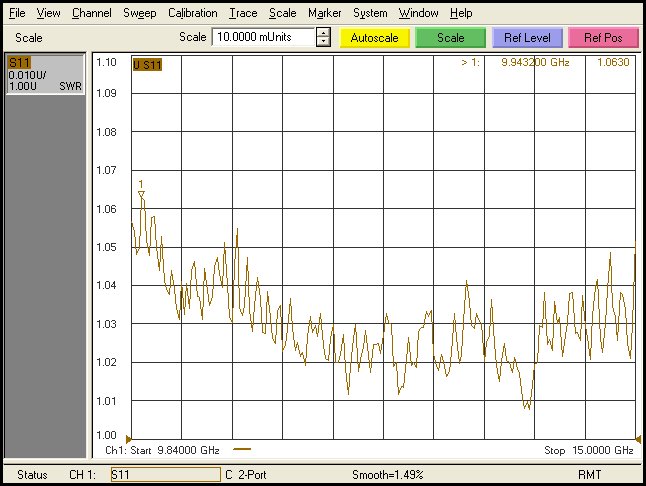This screenshot has height=486, width=646.
Task: Increase scale value with up arrow
Action: point(323,32)
